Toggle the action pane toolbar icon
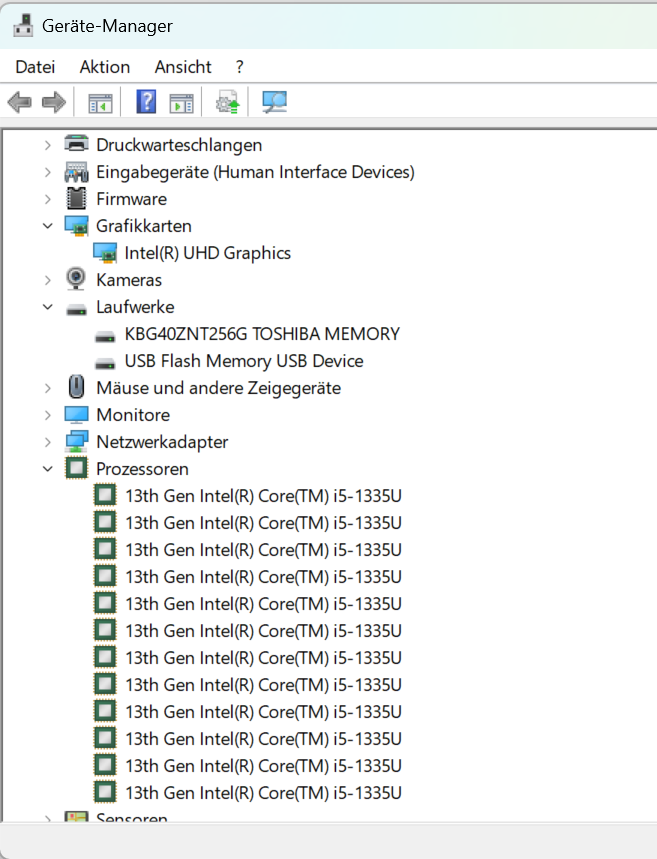The image size is (657, 859). click(181, 103)
